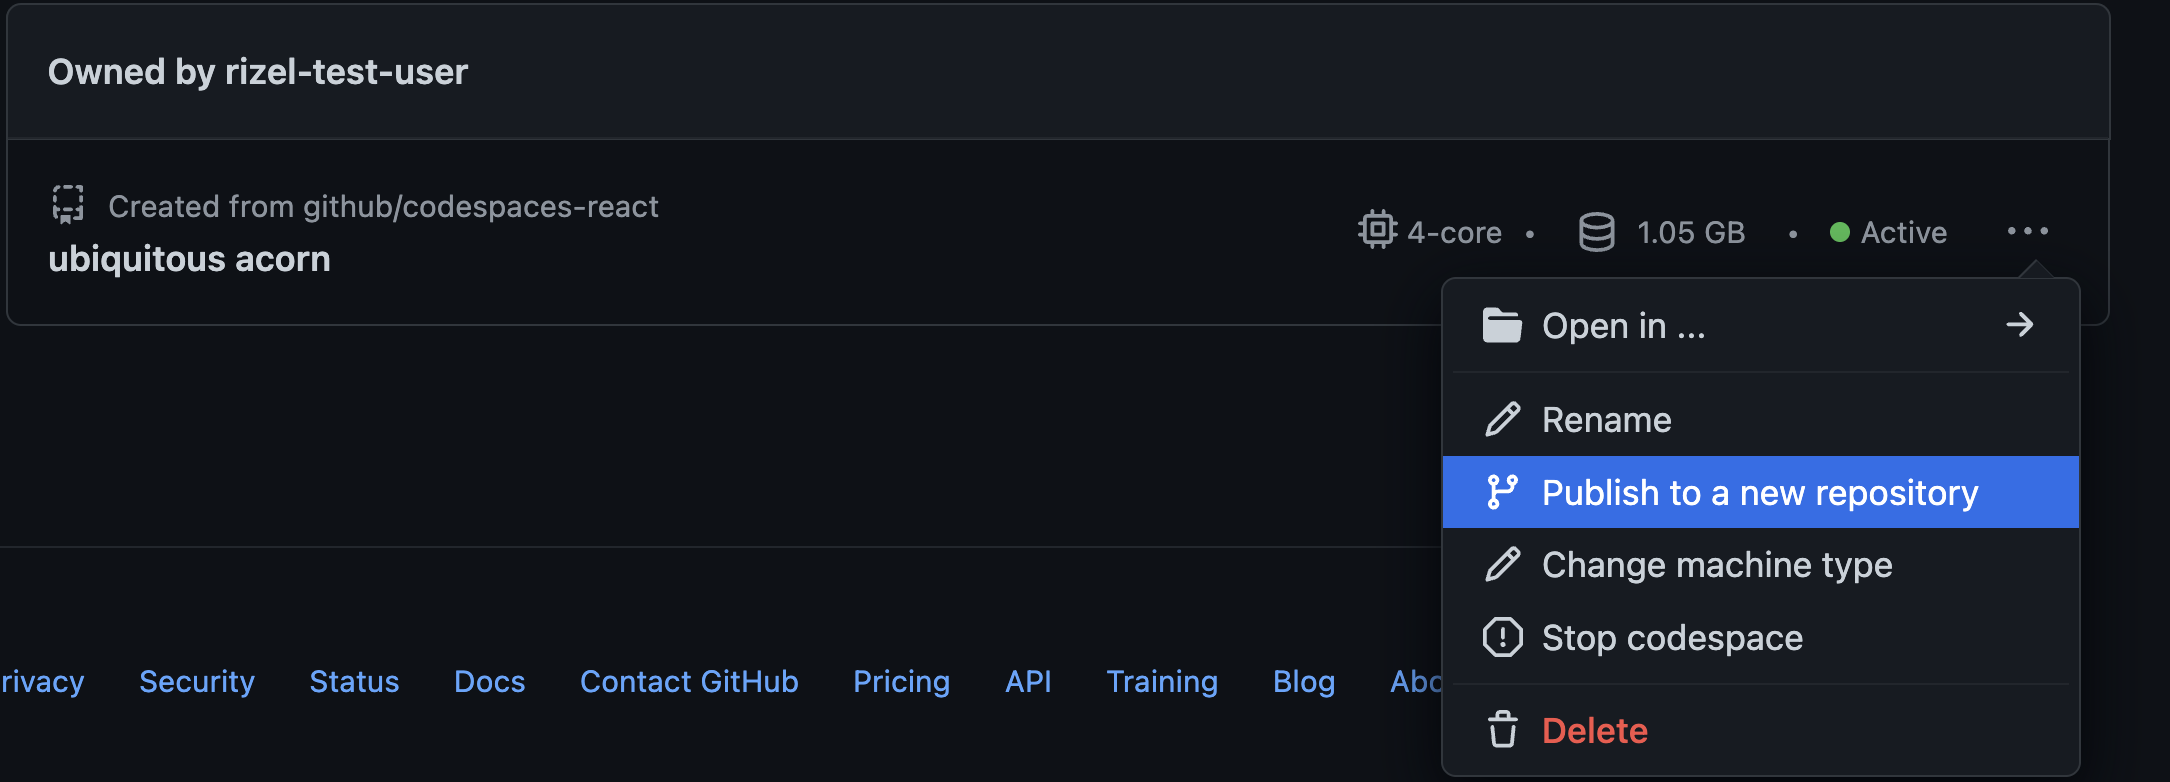This screenshot has width=2170, height=782.
Task: Open the Docs footer link
Action: (x=489, y=681)
